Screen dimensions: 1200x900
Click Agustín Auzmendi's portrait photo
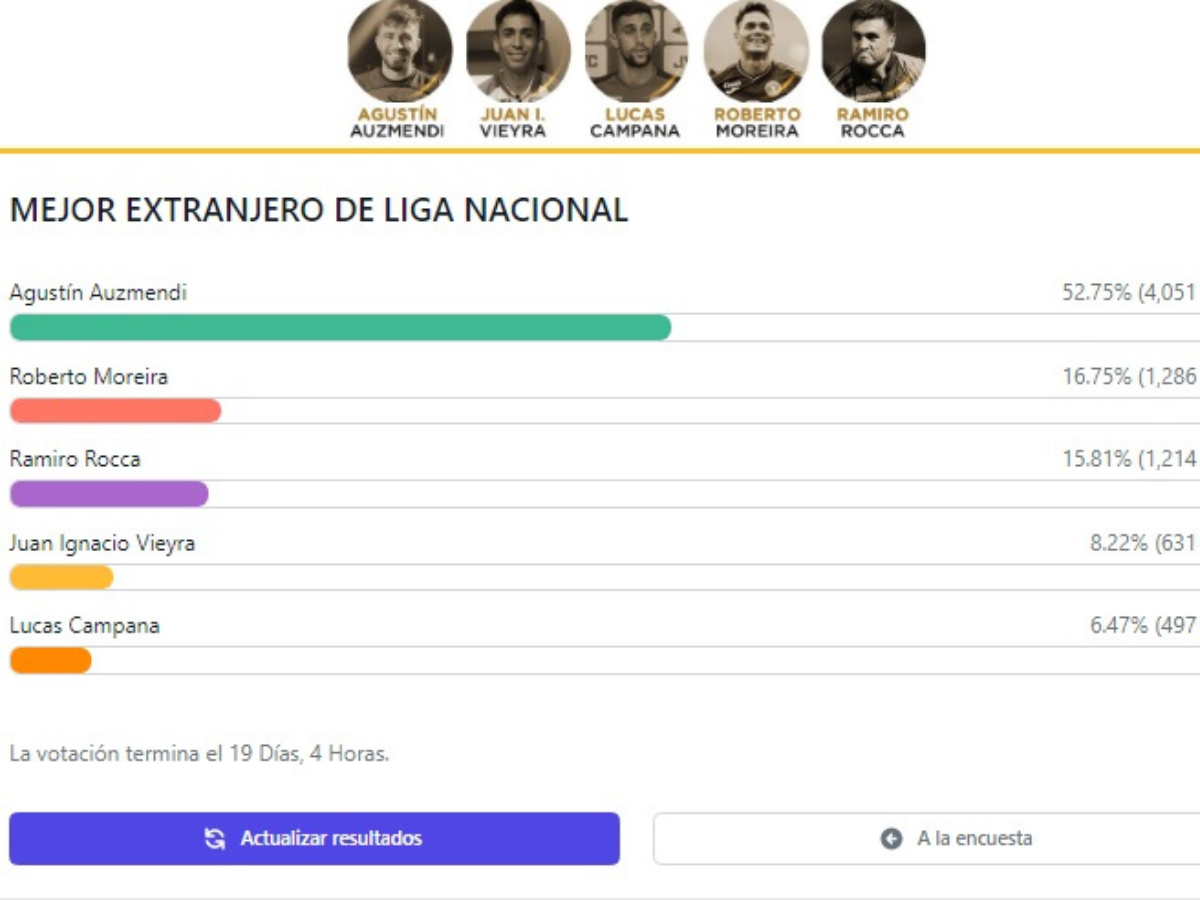click(399, 50)
